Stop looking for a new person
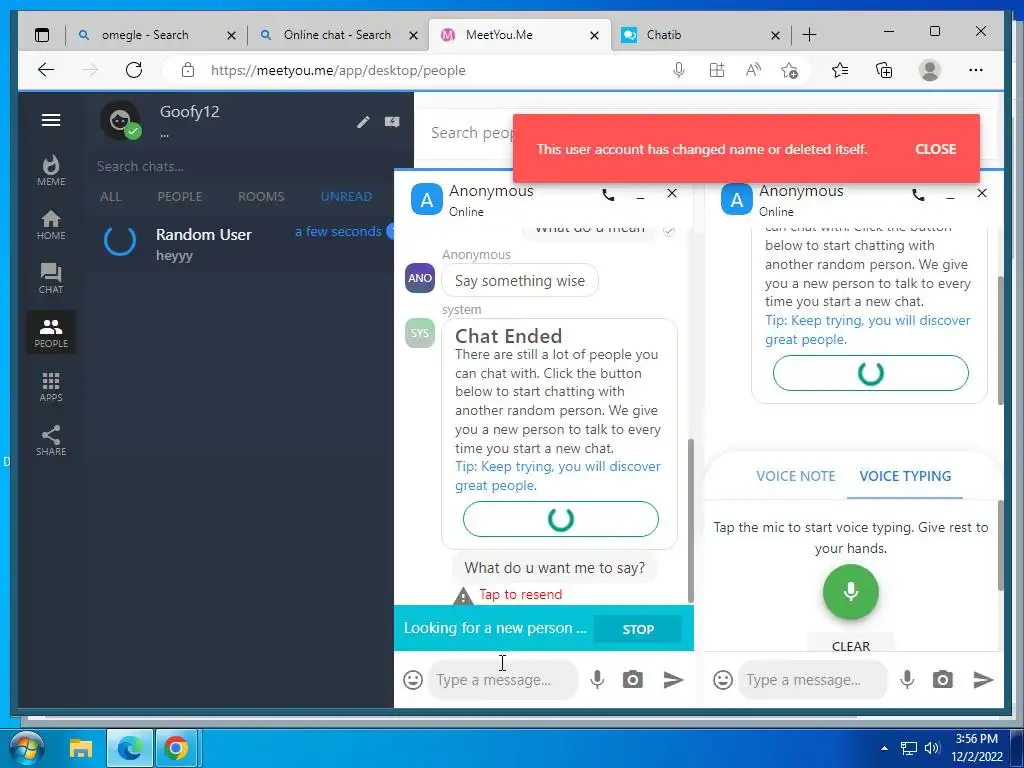 (x=638, y=630)
